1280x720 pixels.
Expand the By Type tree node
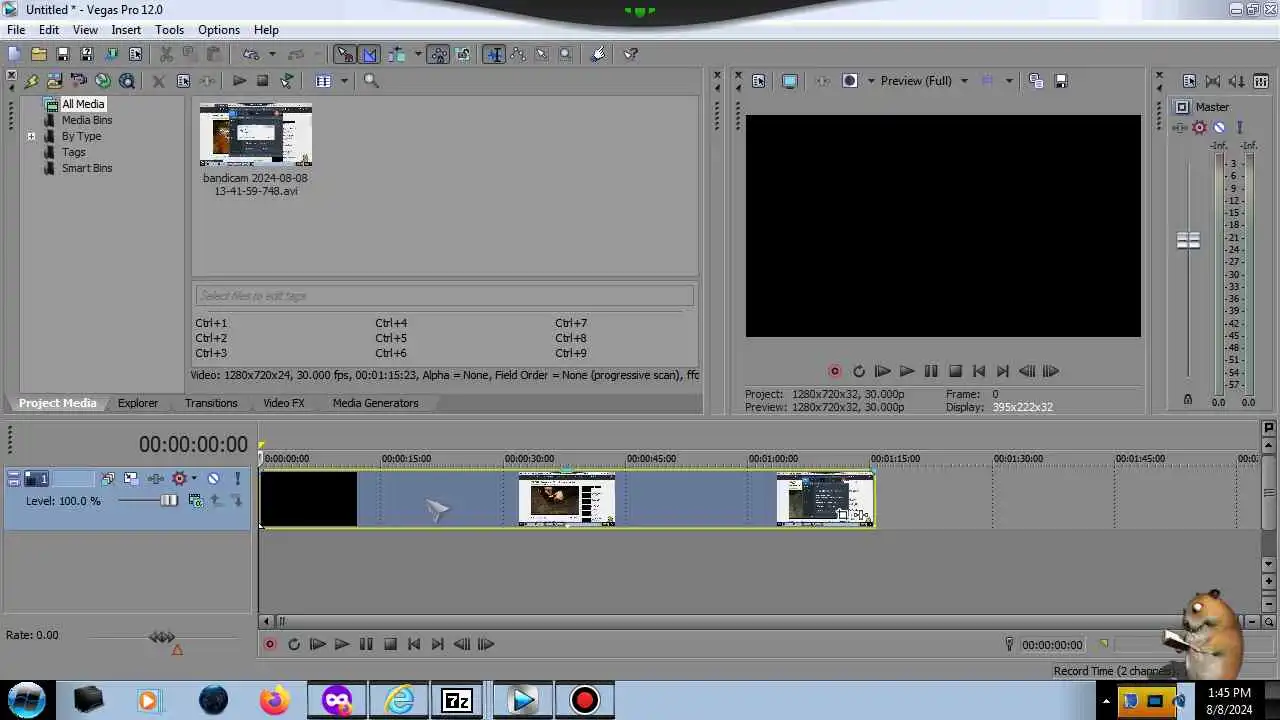click(31, 136)
